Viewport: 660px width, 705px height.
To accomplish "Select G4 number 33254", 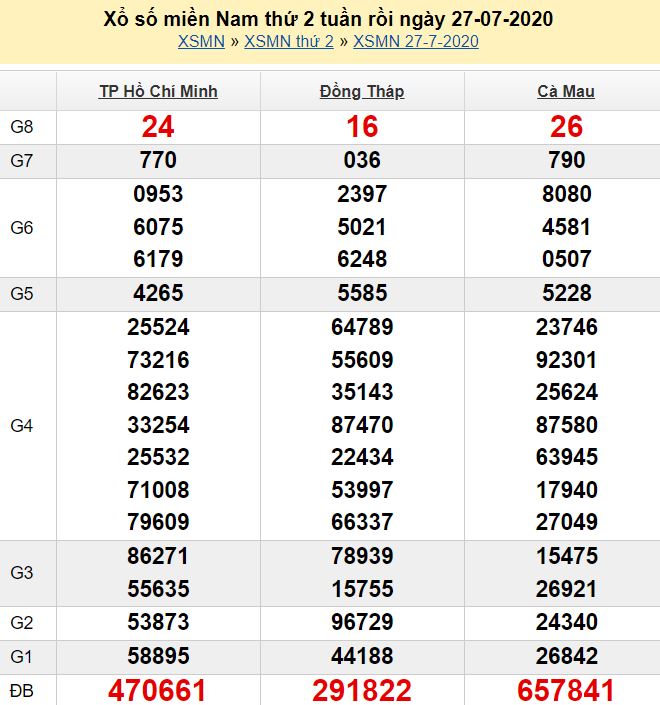I will click(x=158, y=425).
